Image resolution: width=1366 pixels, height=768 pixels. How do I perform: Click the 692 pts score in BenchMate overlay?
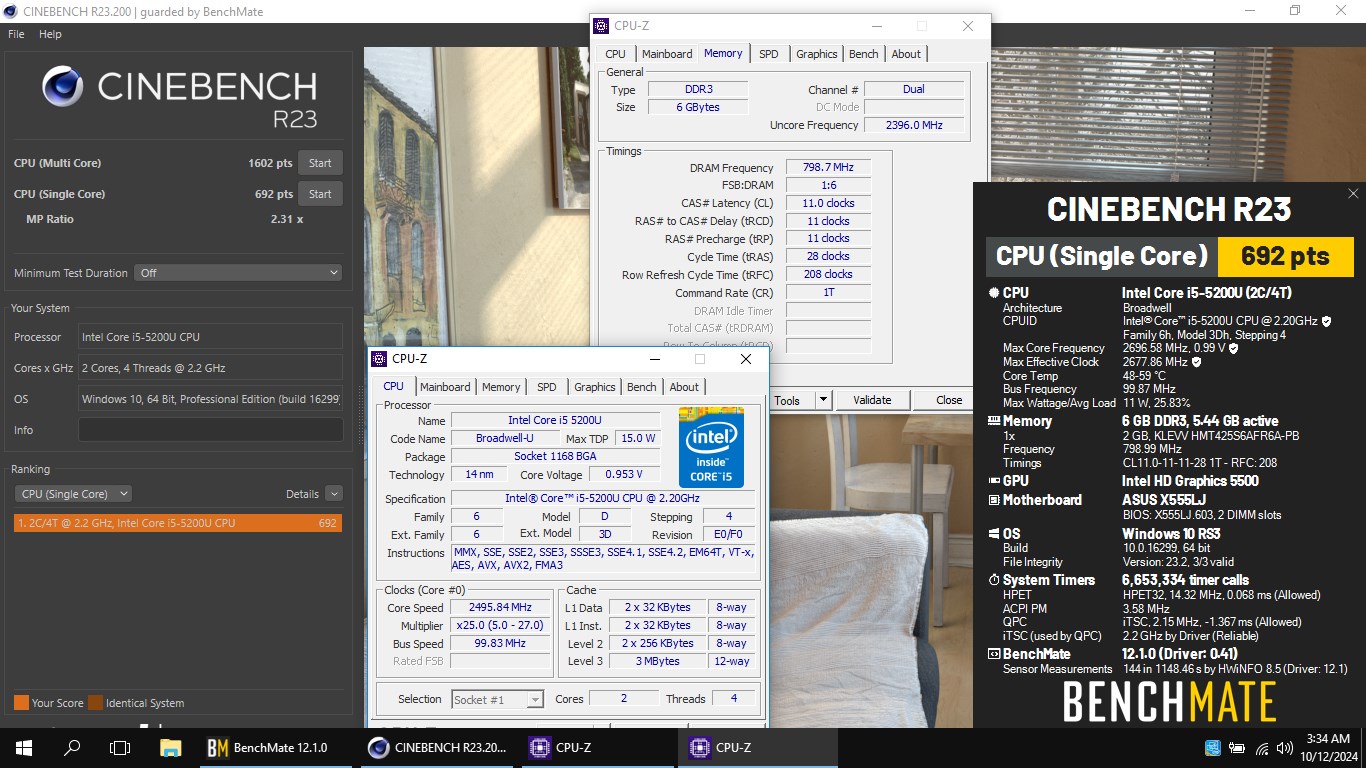[x=1285, y=256]
